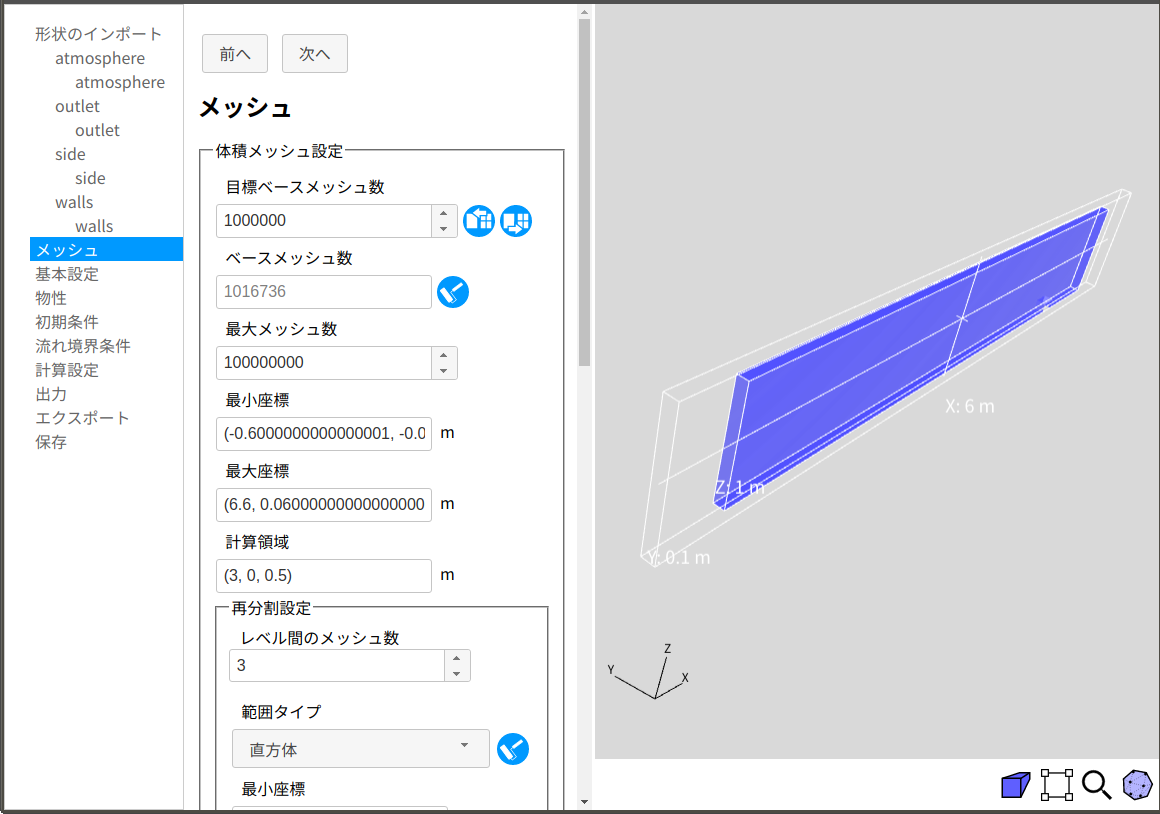Click the solid blue cube view icon
This screenshot has width=1160, height=814.
(x=1015, y=785)
